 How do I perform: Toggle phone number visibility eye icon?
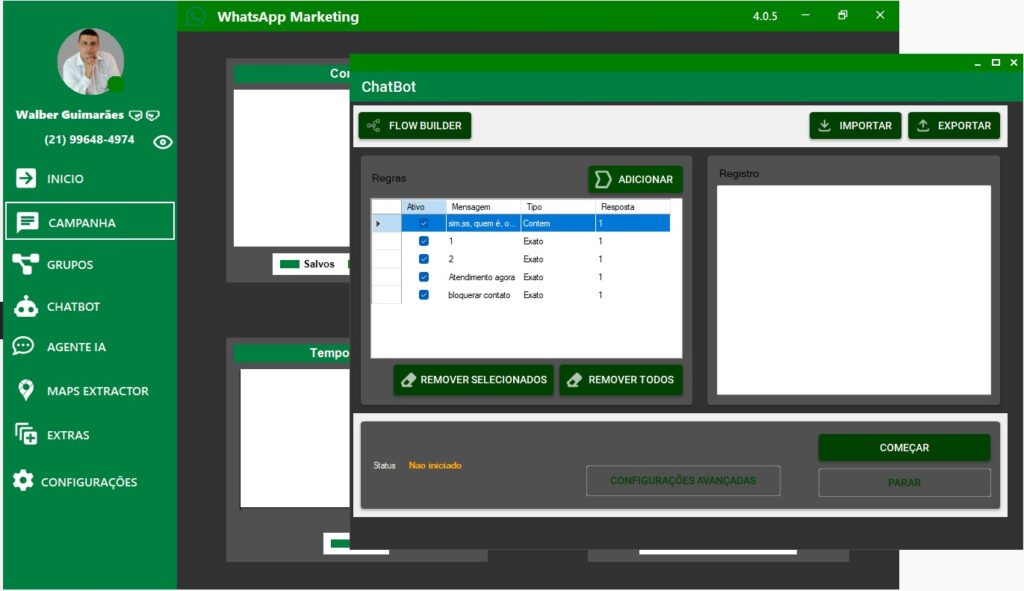coord(163,142)
